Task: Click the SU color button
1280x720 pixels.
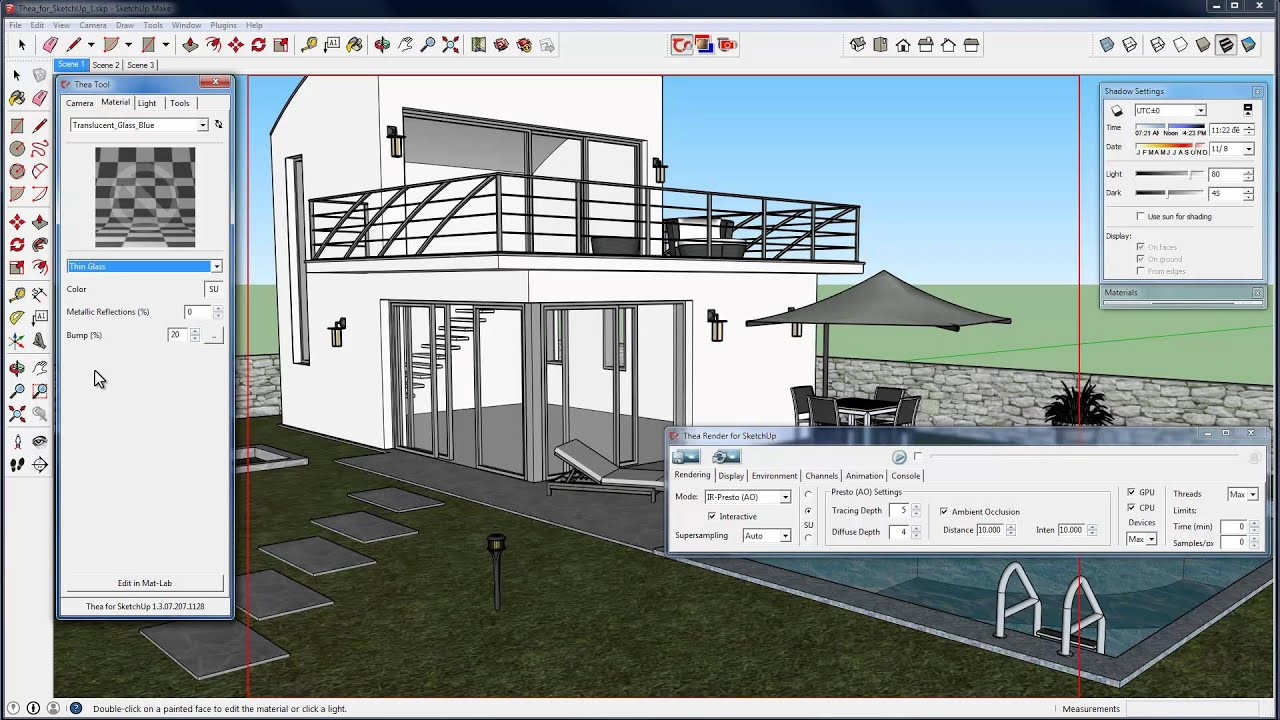Action: click(213, 289)
